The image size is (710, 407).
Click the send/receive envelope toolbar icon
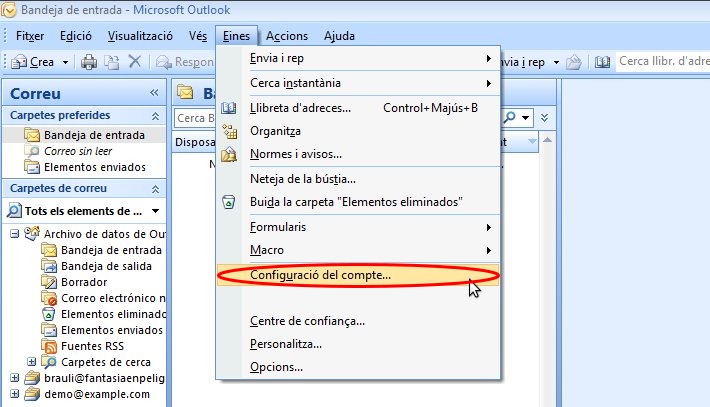point(574,62)
